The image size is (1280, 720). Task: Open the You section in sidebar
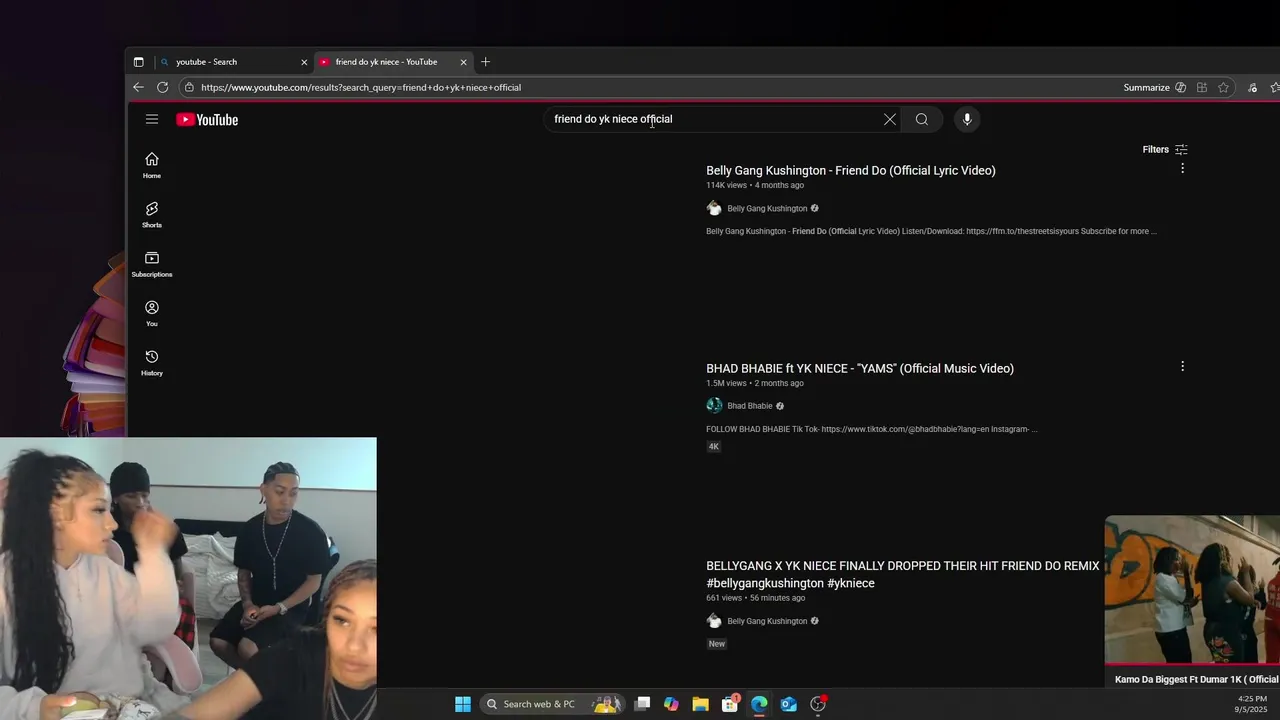point(152,313)
